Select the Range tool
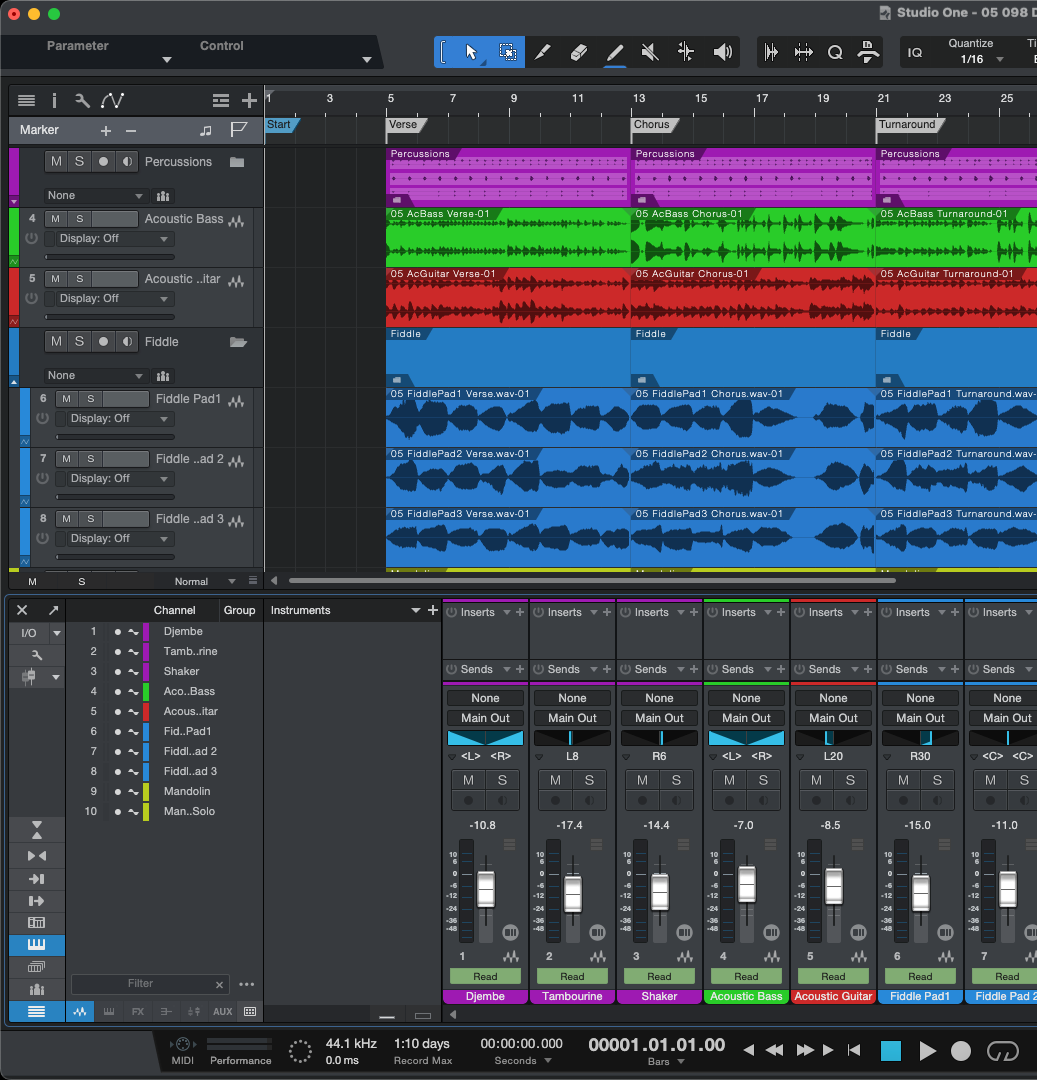 507,52
